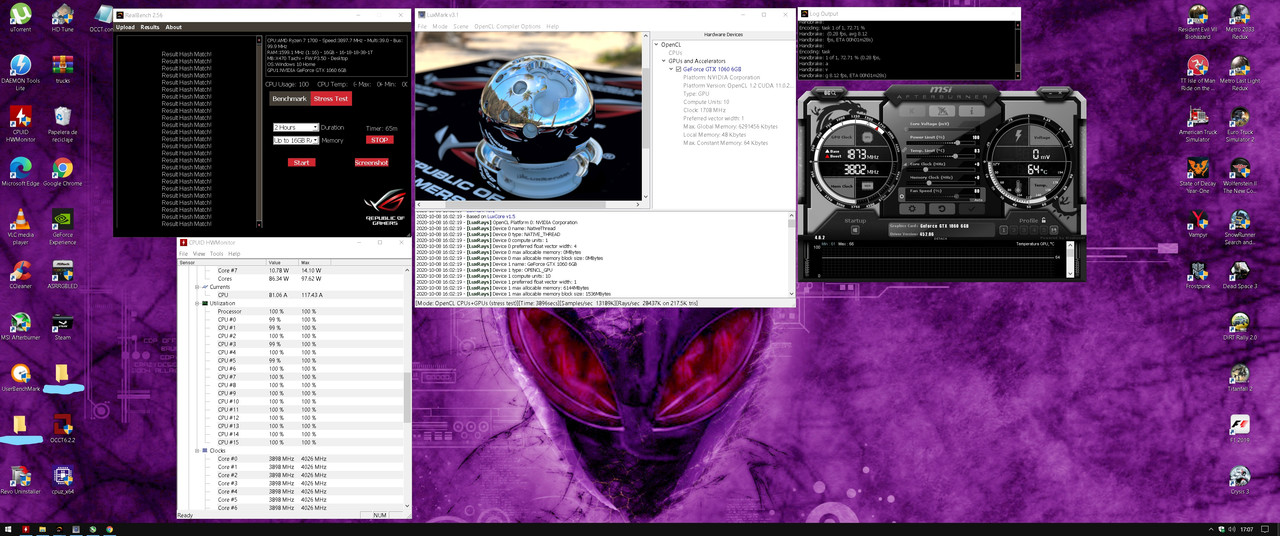The width and height of the screenshot is (1280, 536).
Task: Switch to RealBench Benchmark tab
Action: pyautogui.click(x=289, y=99)
